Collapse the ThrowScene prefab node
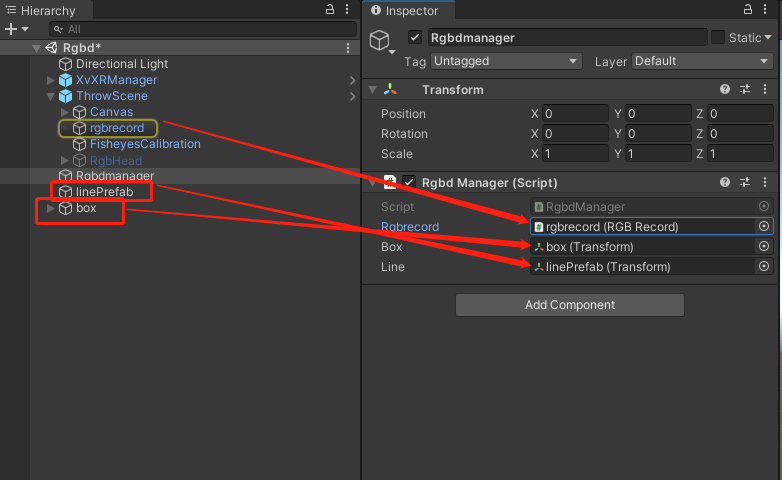The width and height of the screenshot is (782, 480). pyautogui.click(x=50, y=96)
